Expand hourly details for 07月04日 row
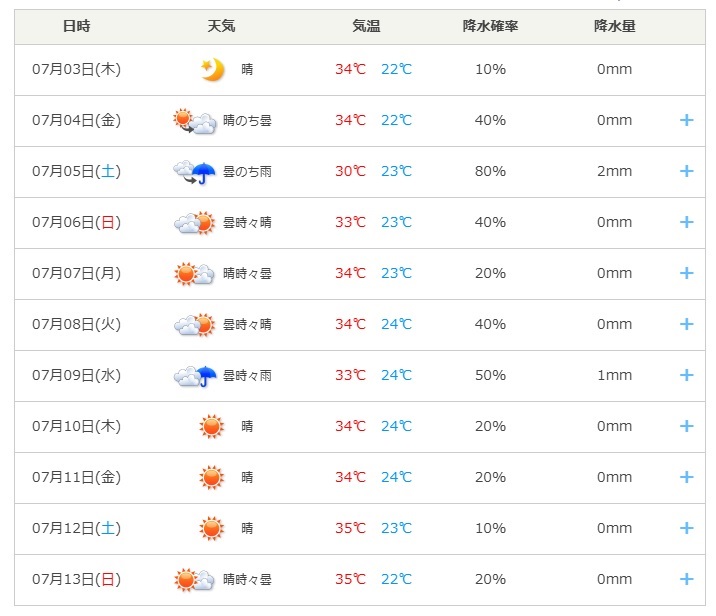Image resolution: width=716 pixels, height=616 pixels. pos(686,120)
